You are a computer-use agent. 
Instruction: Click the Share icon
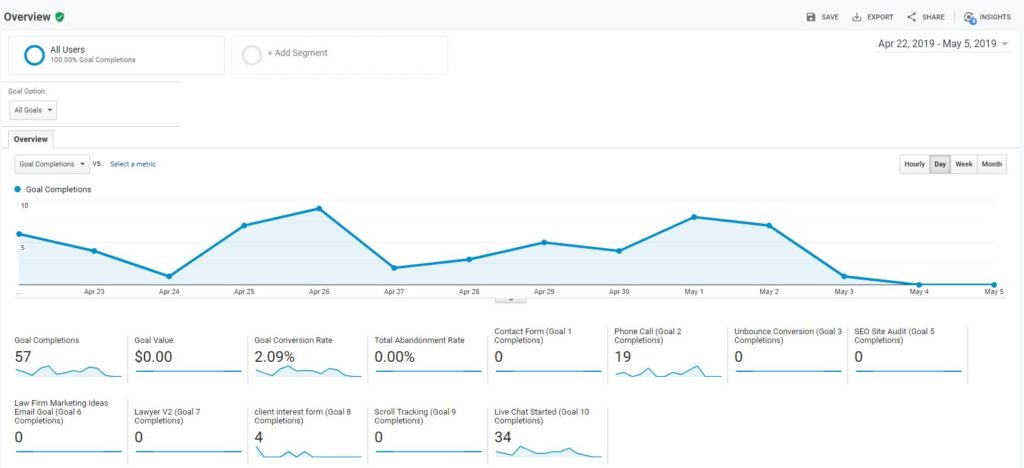[x=912, y=17]
